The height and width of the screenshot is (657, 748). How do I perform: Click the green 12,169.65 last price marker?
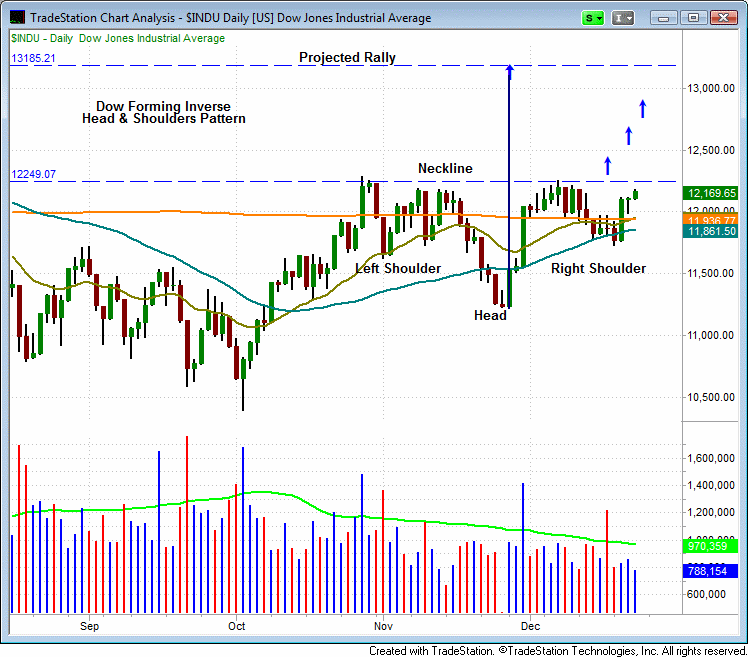coord(710,193)
